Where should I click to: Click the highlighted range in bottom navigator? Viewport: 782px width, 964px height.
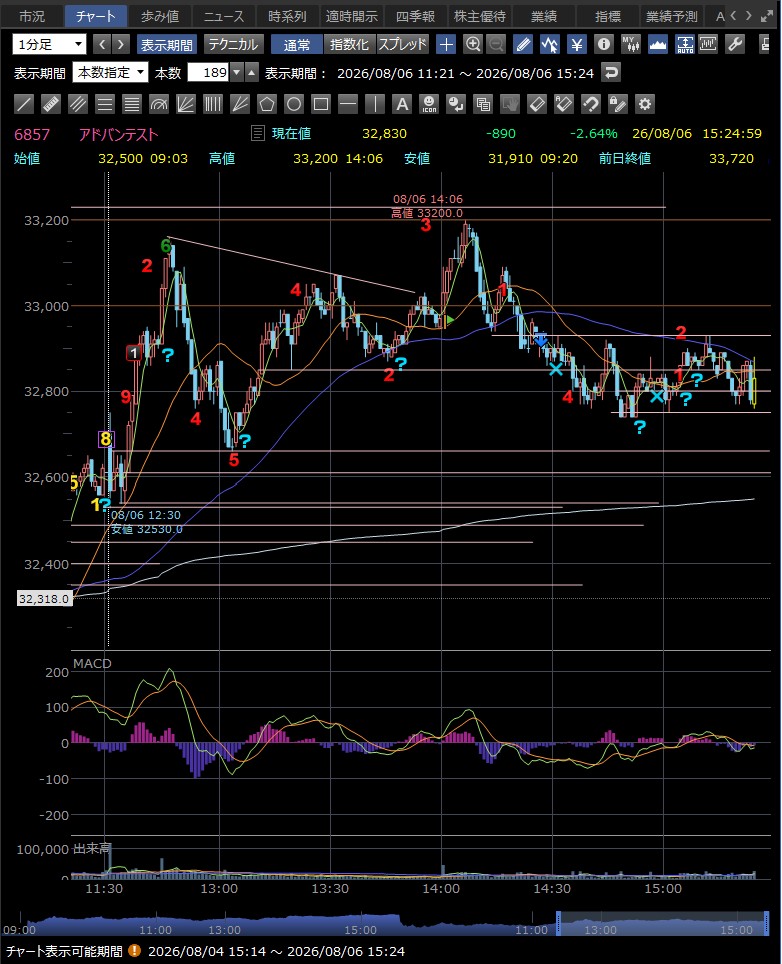pos(663,923)
